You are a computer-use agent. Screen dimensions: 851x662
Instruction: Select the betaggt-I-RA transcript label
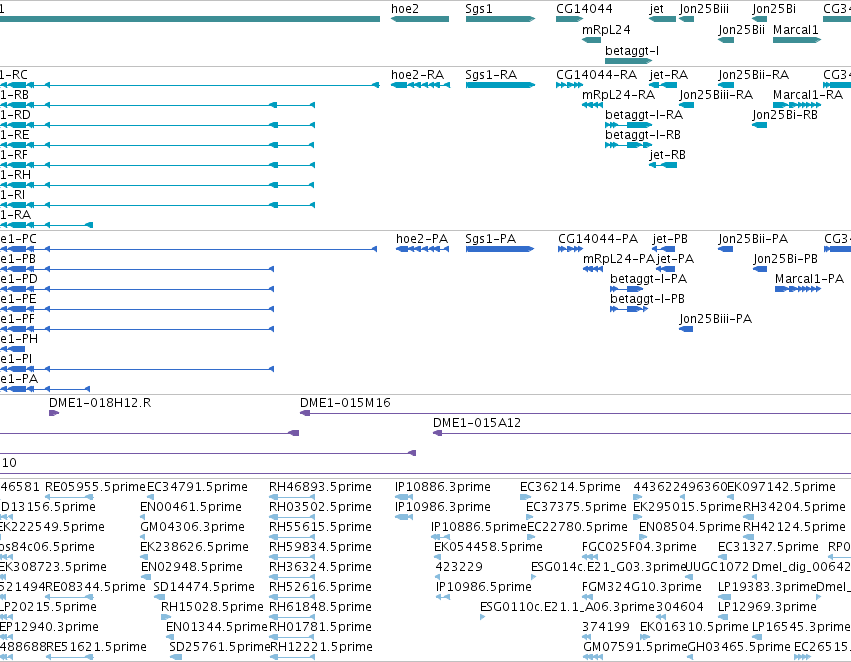tap(644, 114)
